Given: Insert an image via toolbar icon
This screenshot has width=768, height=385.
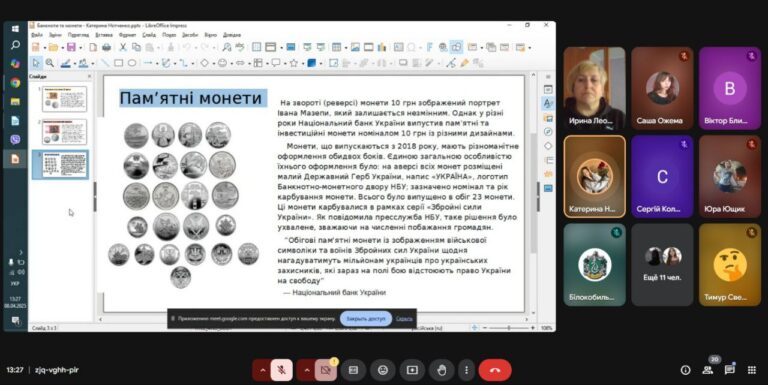Looking at the screenshot, I should pos(355,48).
